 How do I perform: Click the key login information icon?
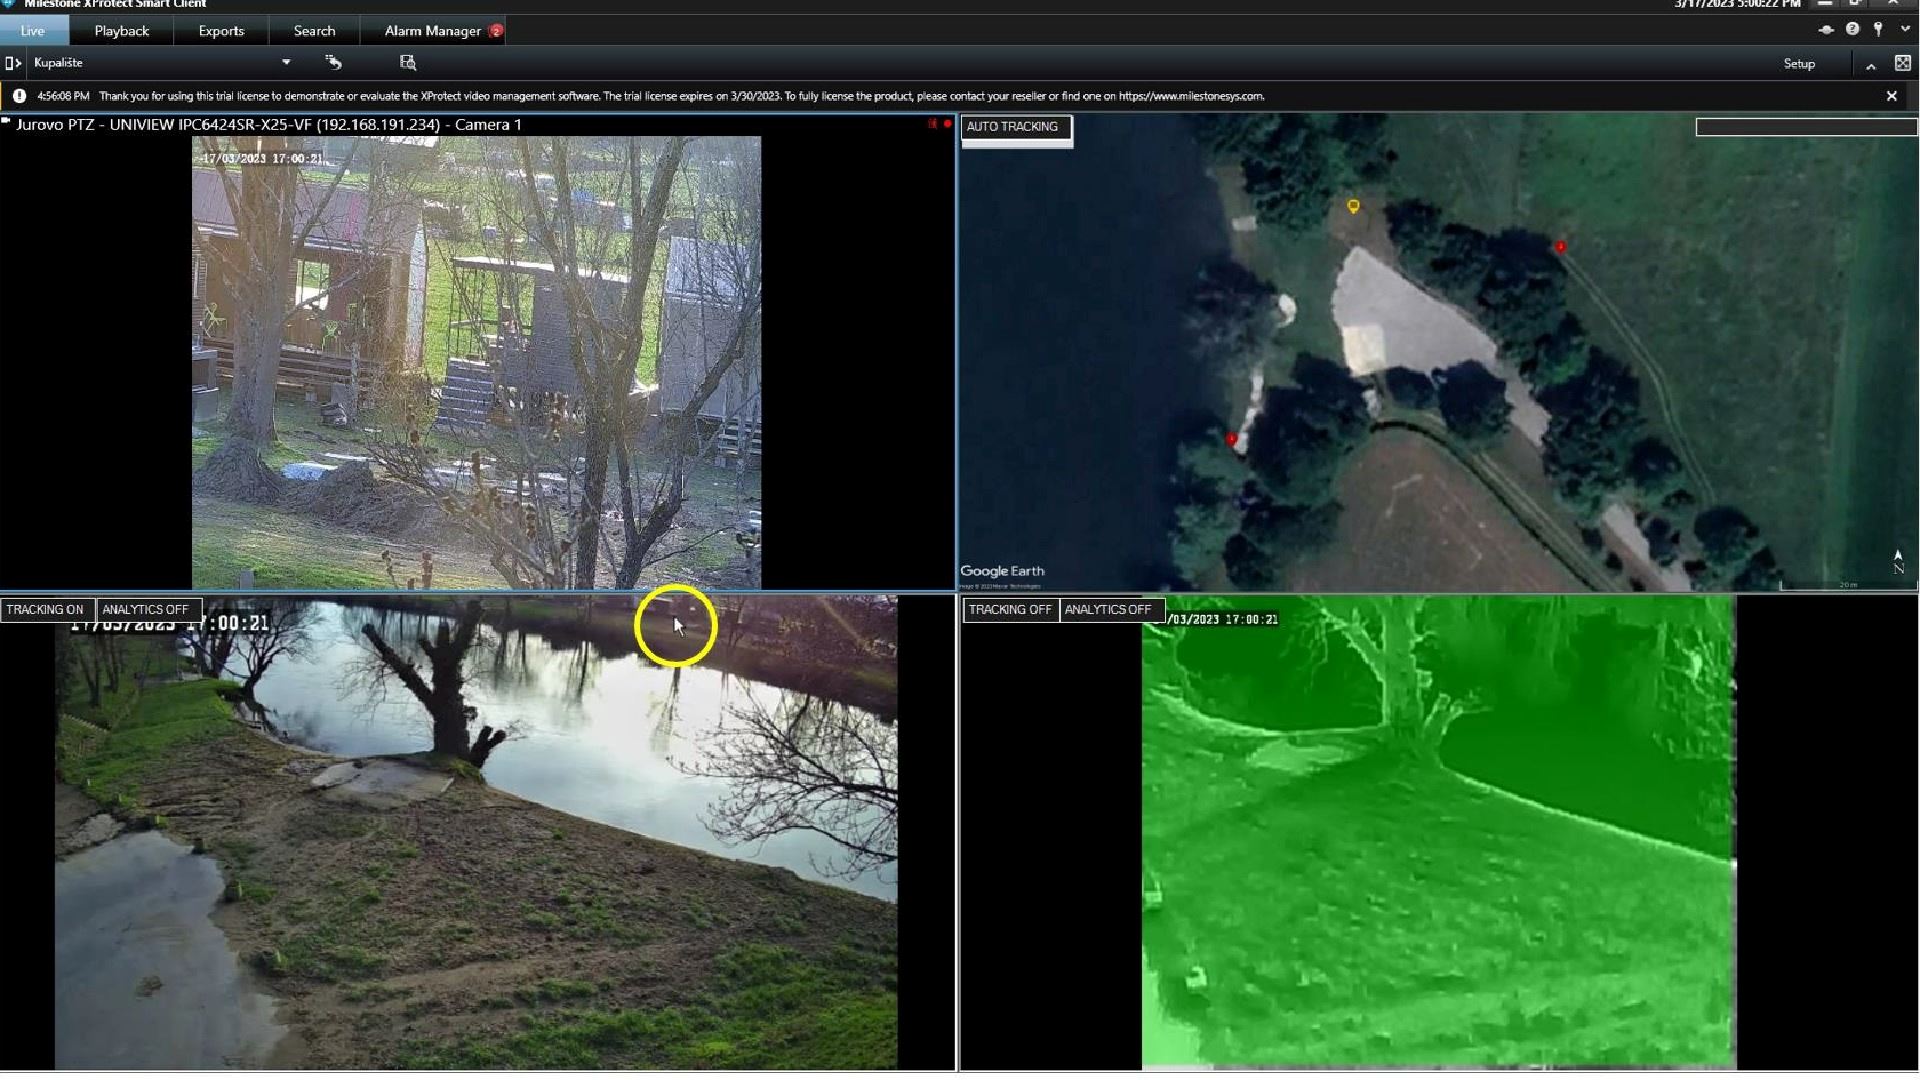(1878, 29)
